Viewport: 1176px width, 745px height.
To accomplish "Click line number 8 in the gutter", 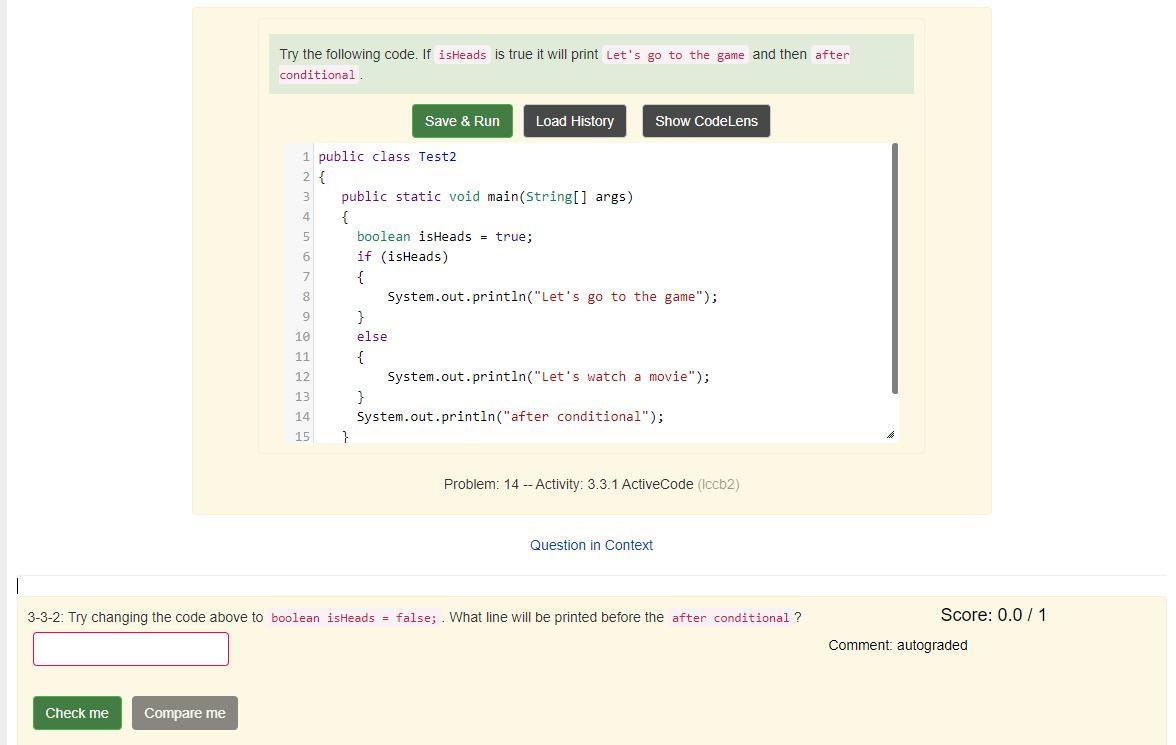I will [x=305, y=296].
